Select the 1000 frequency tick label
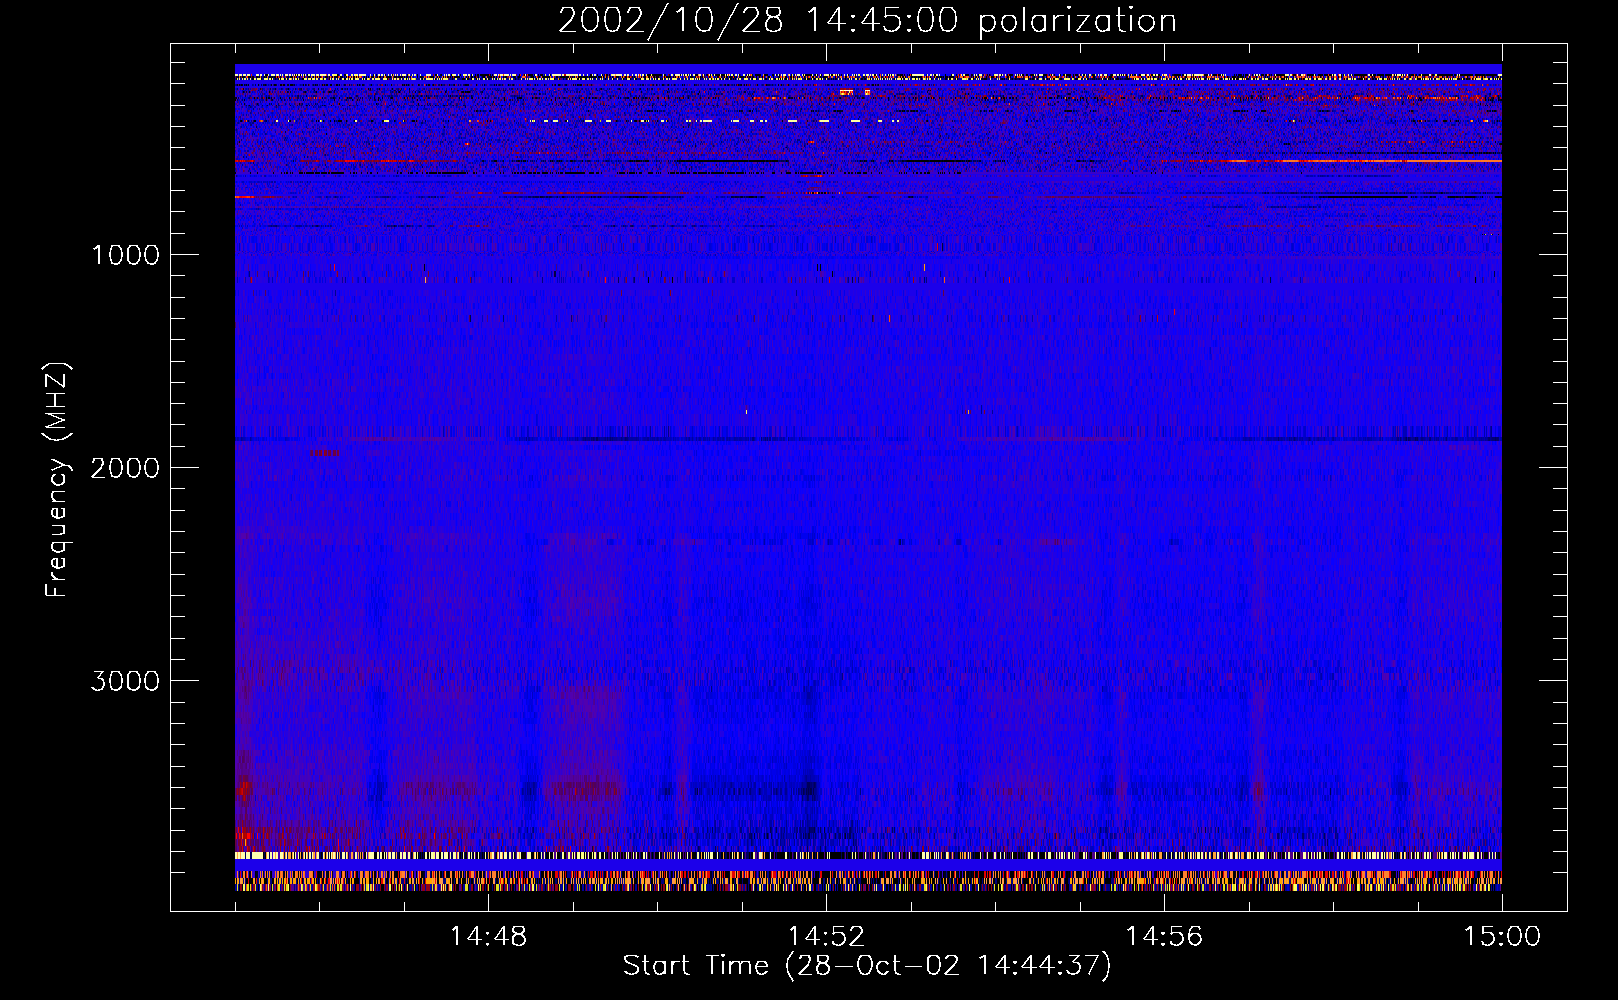Screen dimensions: 1618x1000 [x=125, y=255]
